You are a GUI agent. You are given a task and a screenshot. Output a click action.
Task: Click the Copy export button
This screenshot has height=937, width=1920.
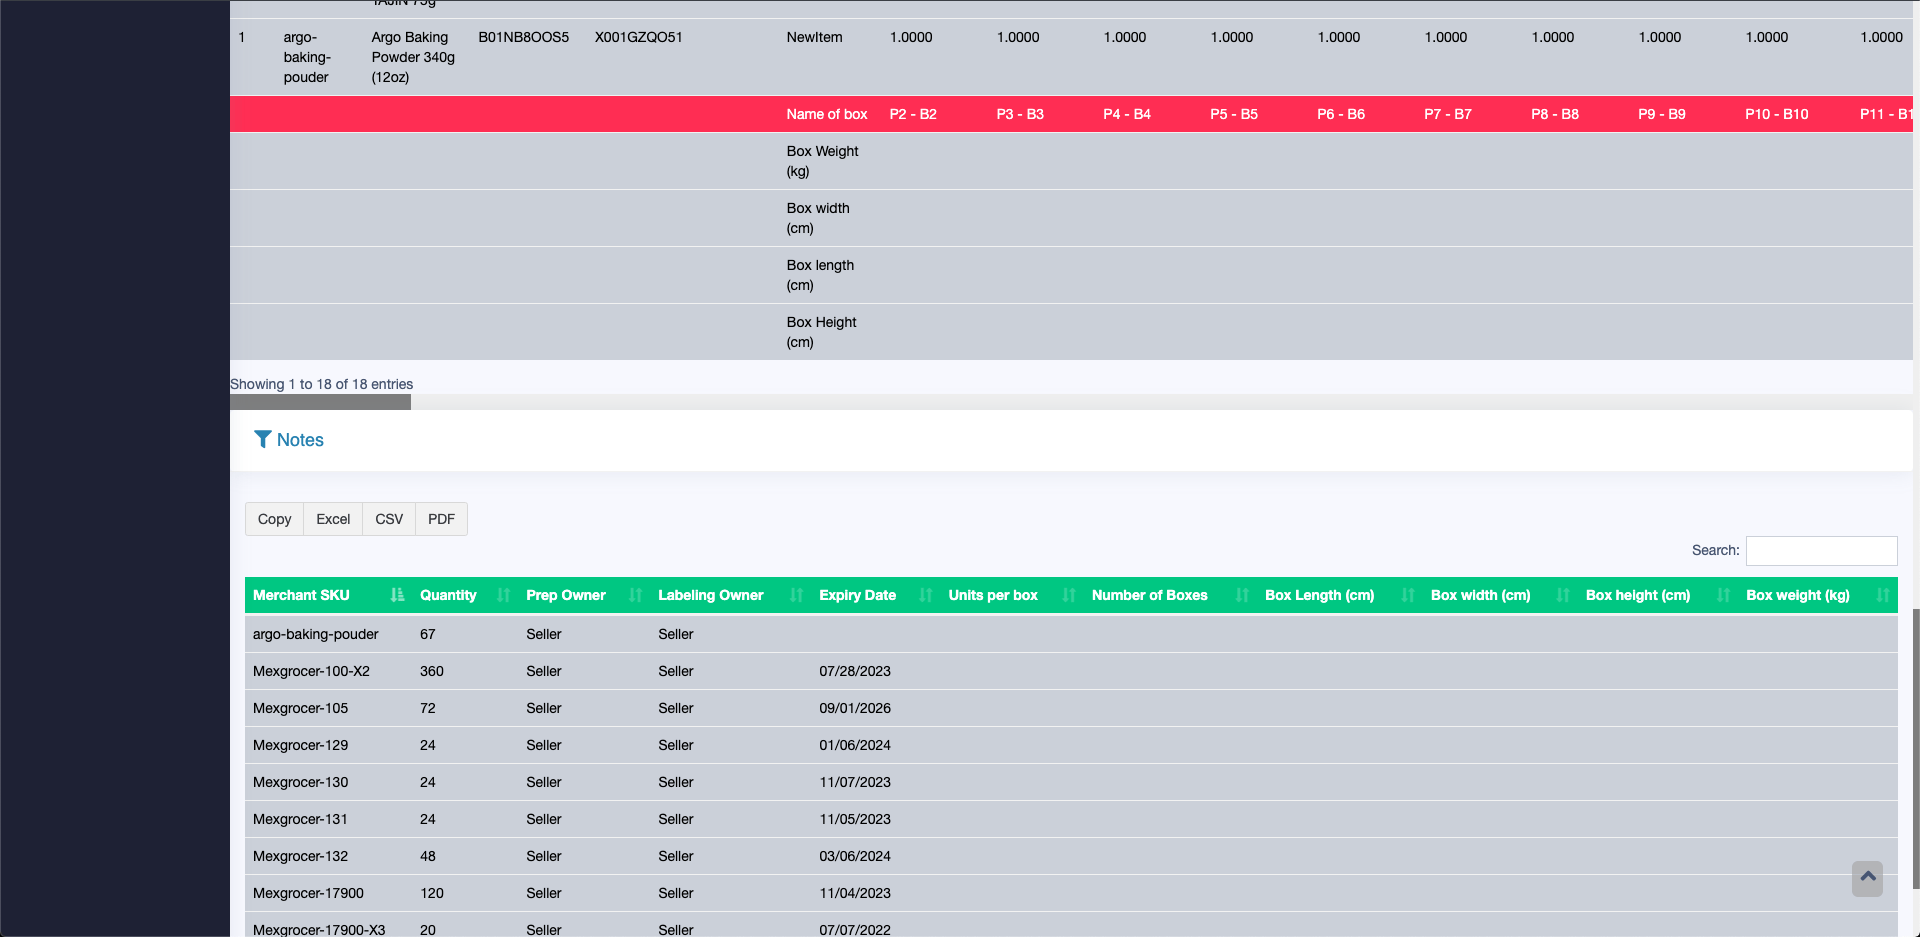pos(274,519)
